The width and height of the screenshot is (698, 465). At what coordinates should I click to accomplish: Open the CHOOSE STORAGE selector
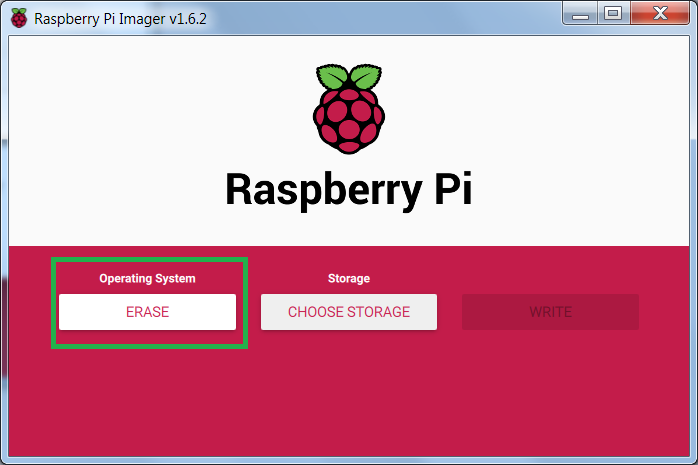click(349, 312)
